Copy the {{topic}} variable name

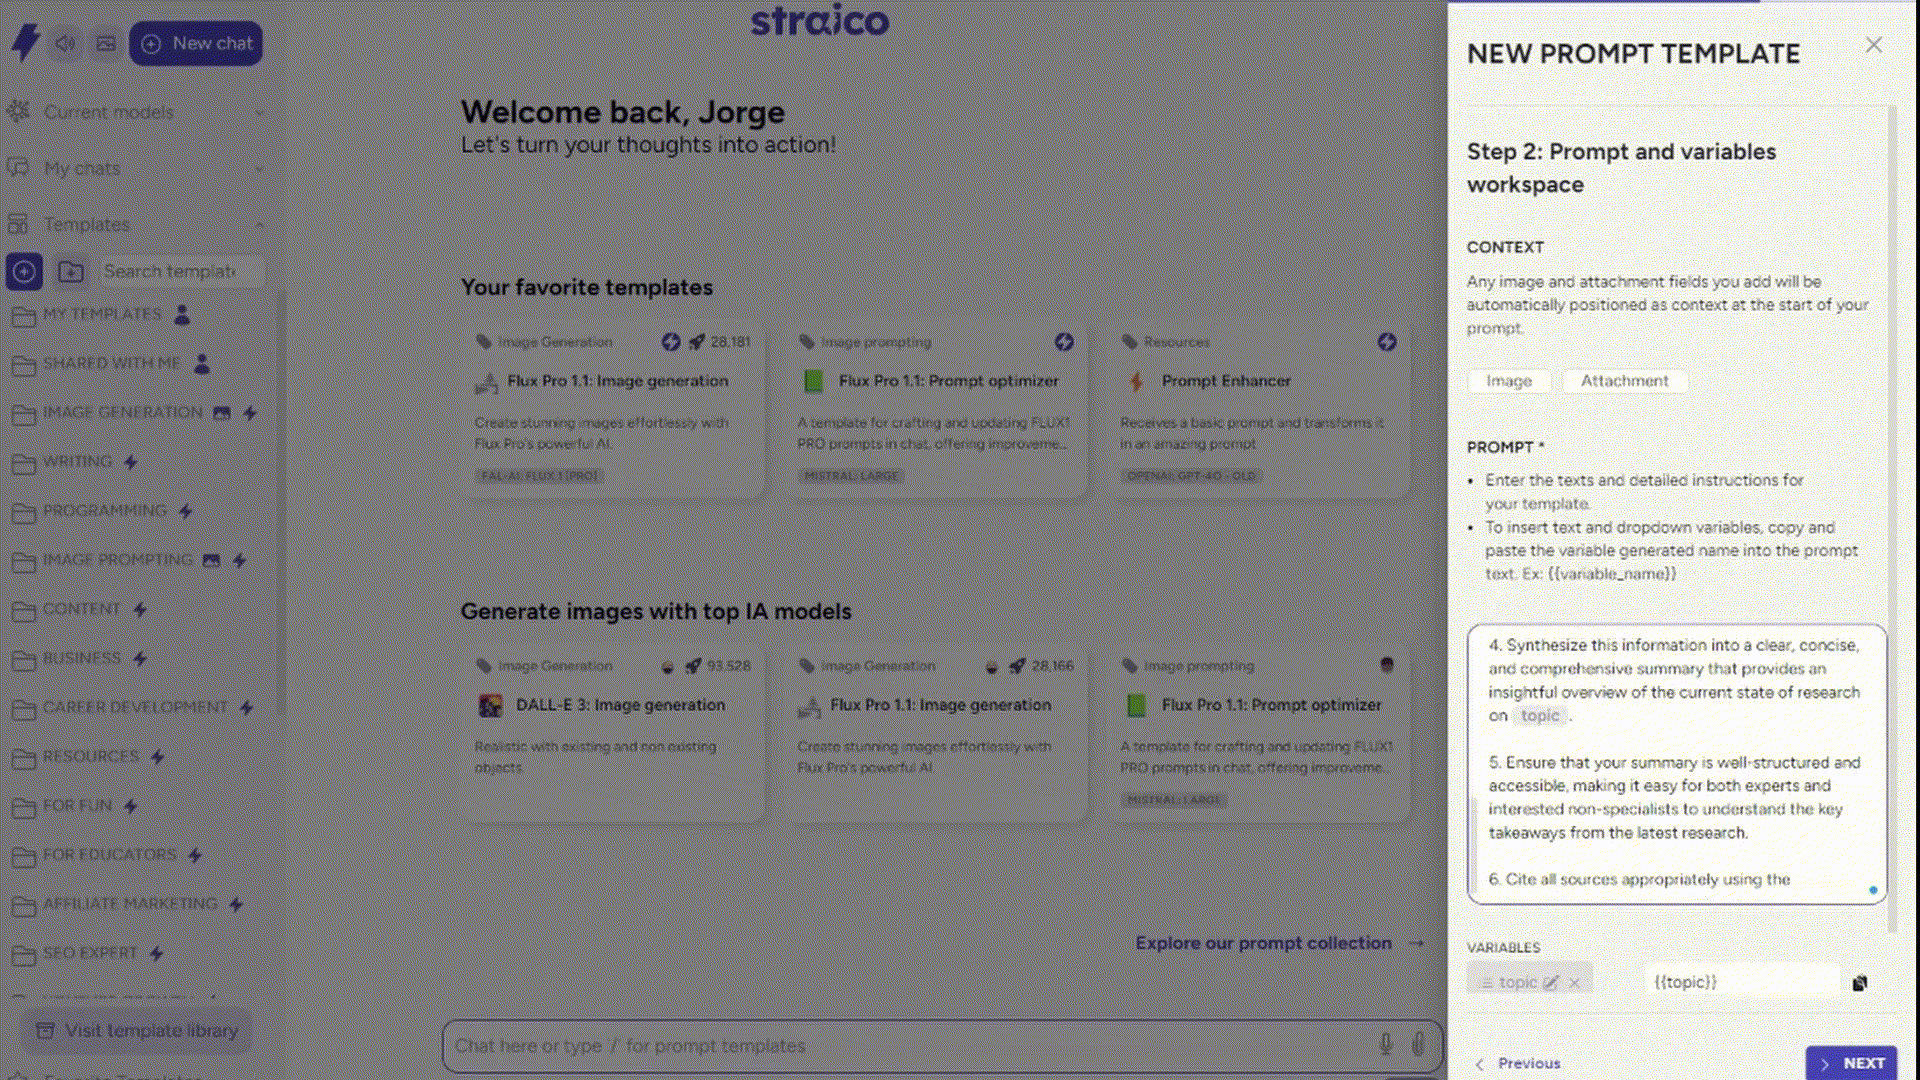pos(1860,983)
